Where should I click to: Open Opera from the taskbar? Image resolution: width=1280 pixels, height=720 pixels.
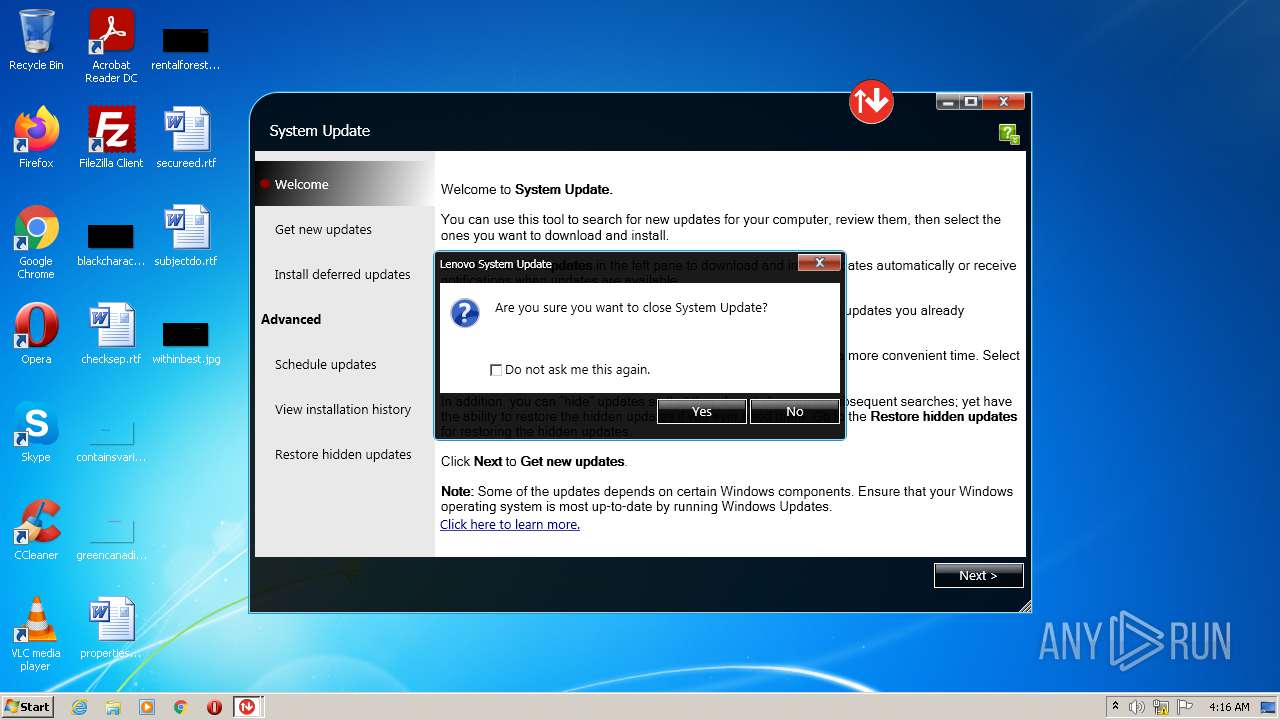214,706
